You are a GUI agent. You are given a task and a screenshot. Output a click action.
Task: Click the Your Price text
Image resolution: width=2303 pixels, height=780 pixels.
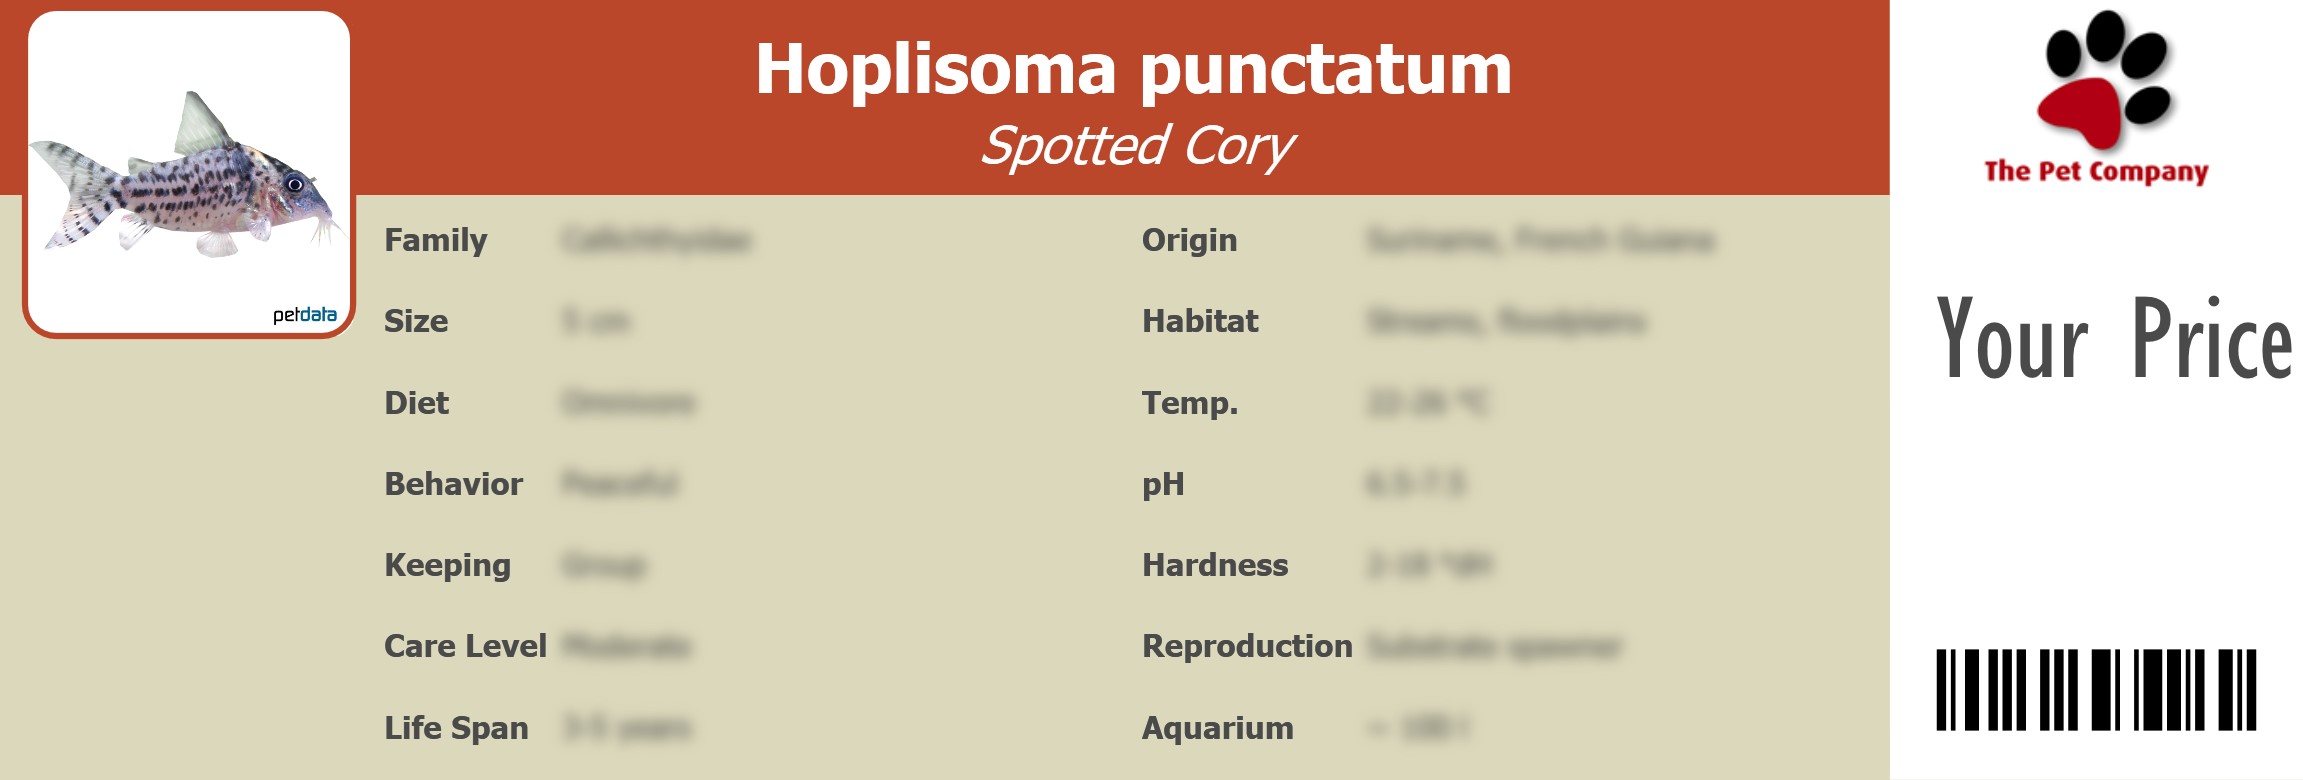2113,340
